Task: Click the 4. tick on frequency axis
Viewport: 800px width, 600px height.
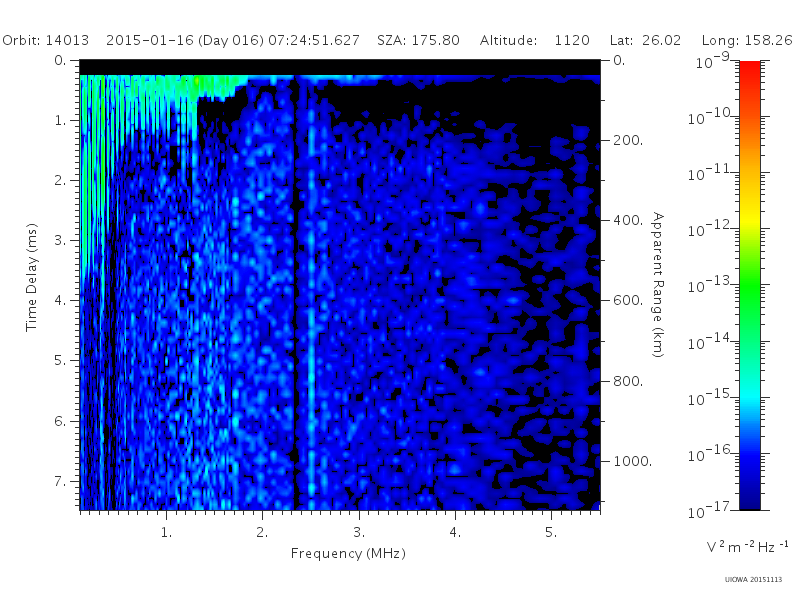Action: [x=455, y=533]
